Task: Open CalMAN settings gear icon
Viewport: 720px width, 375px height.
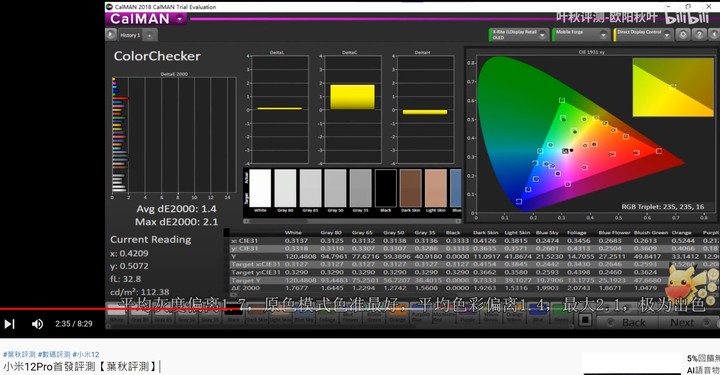Action: point(683,34)
